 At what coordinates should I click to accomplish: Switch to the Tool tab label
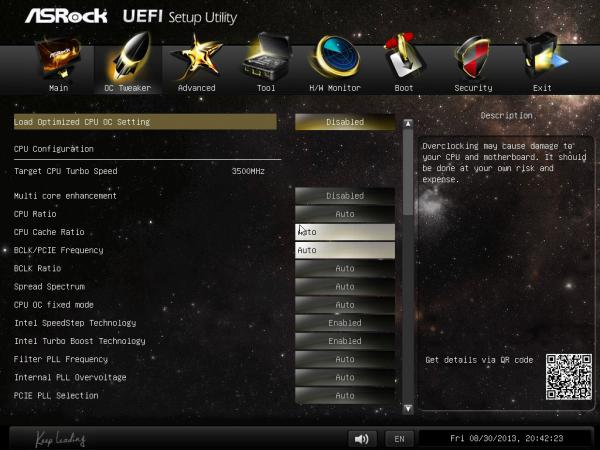pos(266,88)
